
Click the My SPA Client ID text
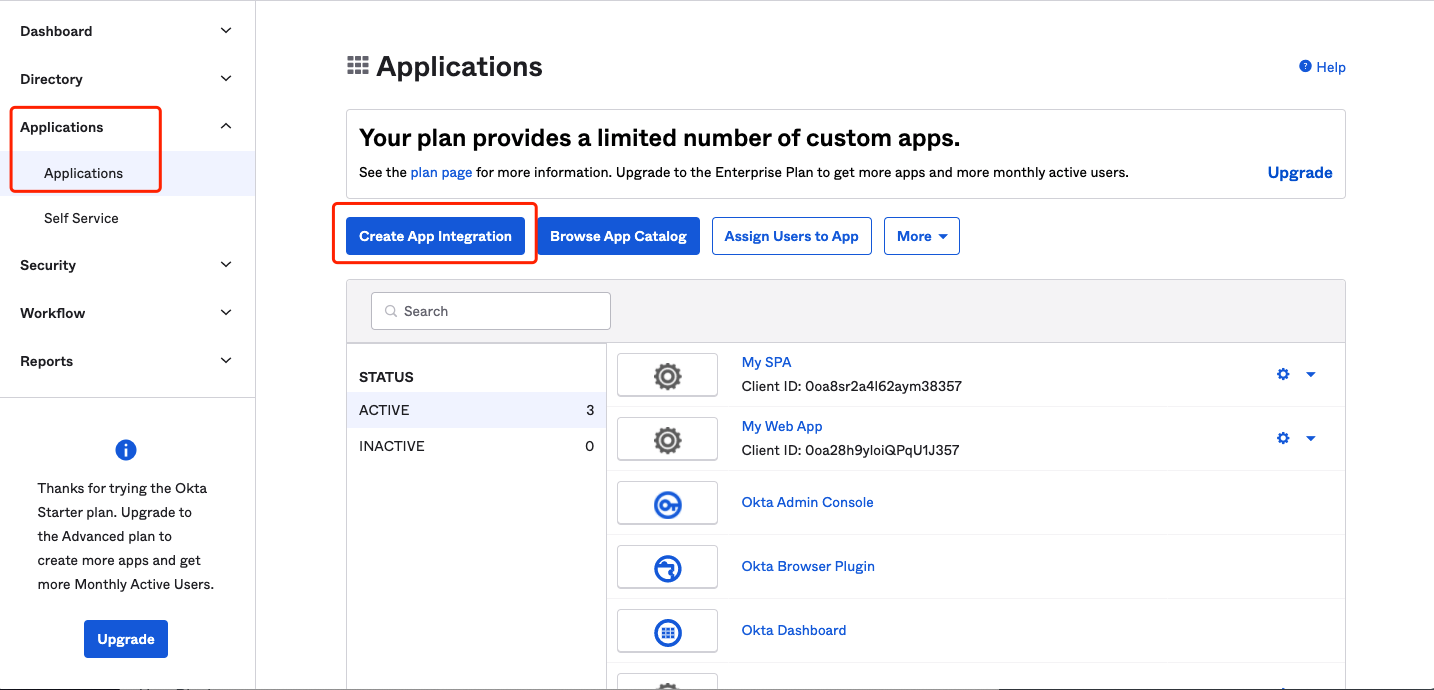pos(852,386)
